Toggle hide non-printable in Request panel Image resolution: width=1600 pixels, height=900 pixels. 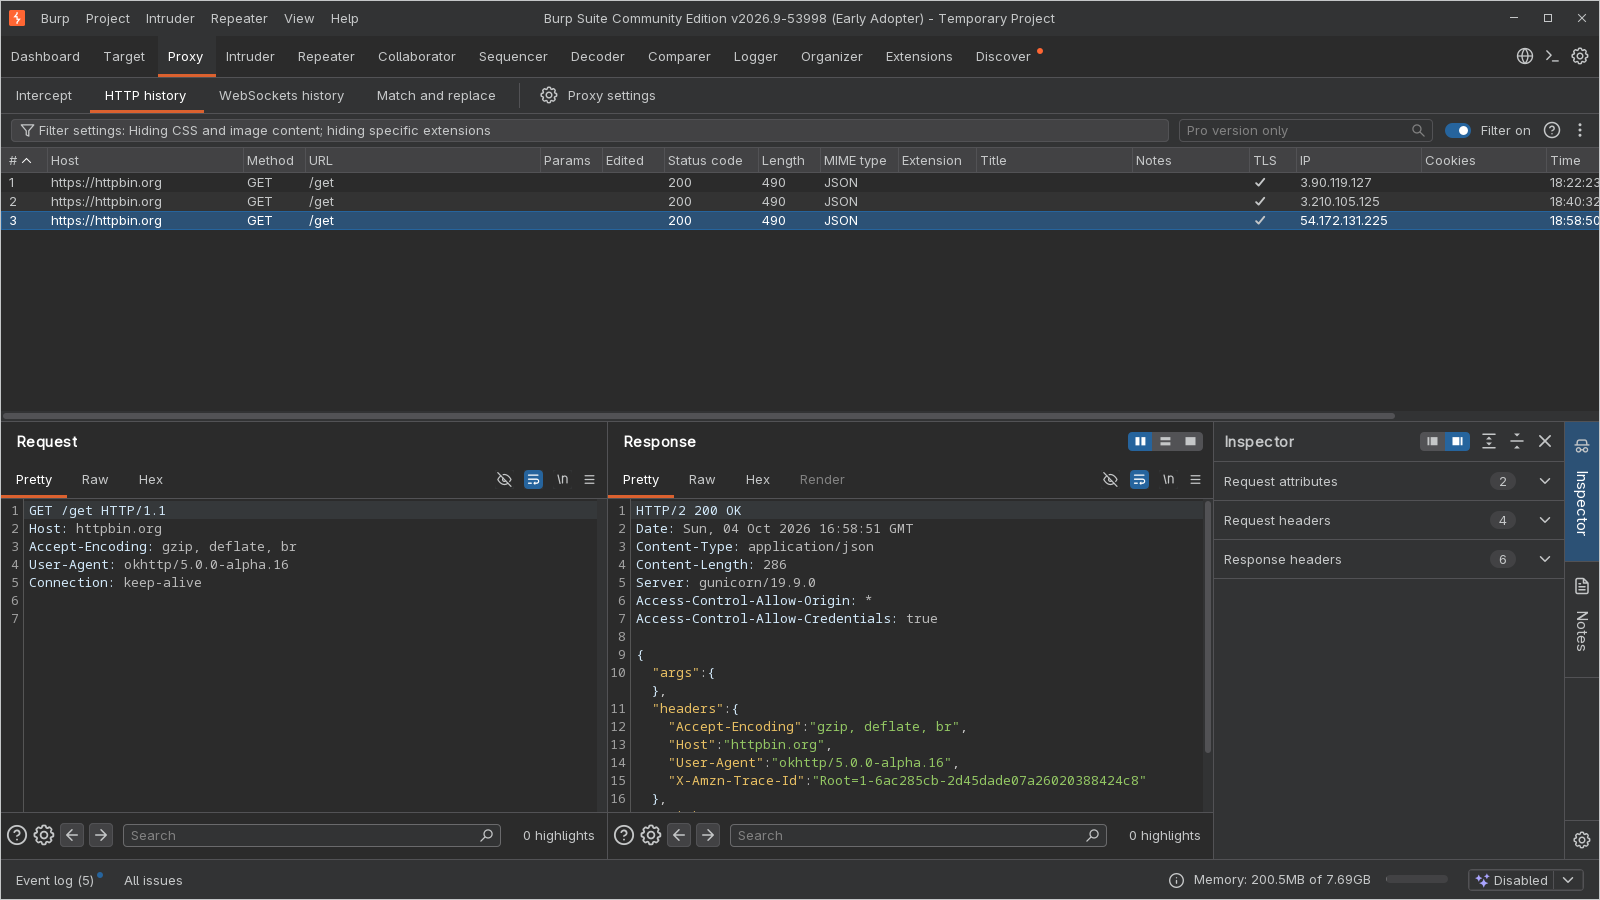[x=505, y=480]
